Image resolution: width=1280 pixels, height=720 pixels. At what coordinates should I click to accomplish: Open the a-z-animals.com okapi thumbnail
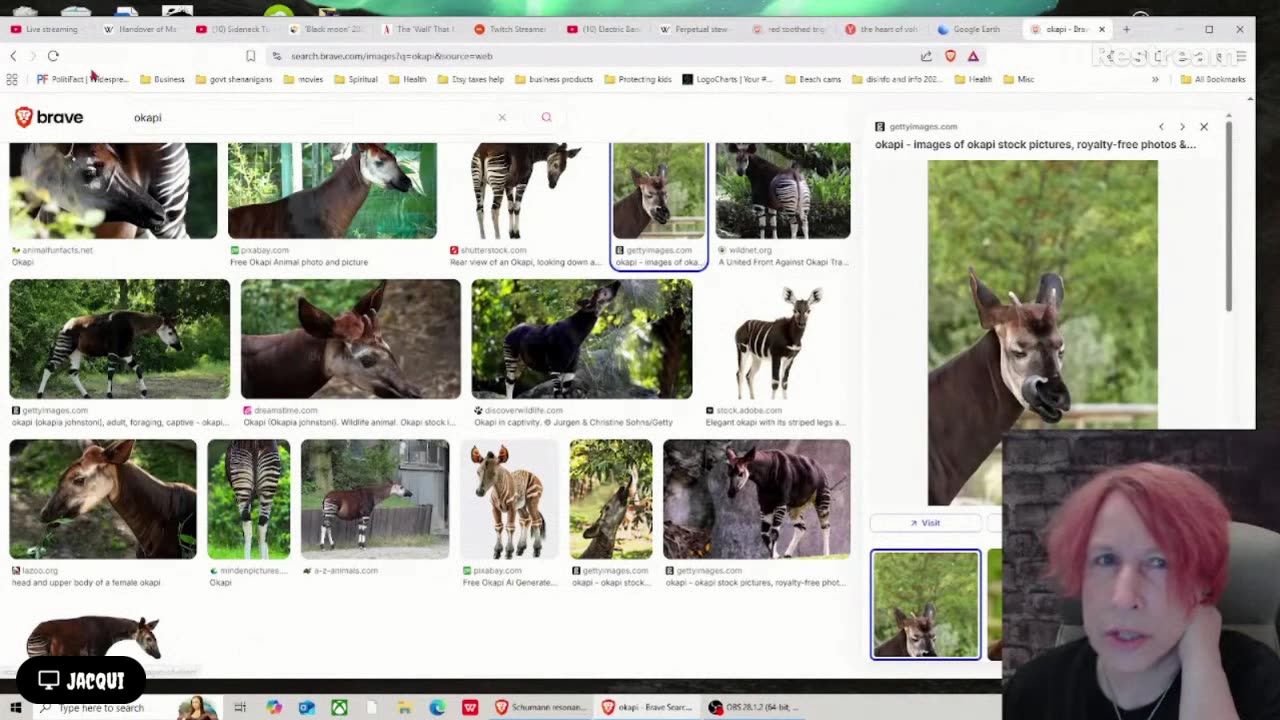pyautogui.click(x=375, y=499)
